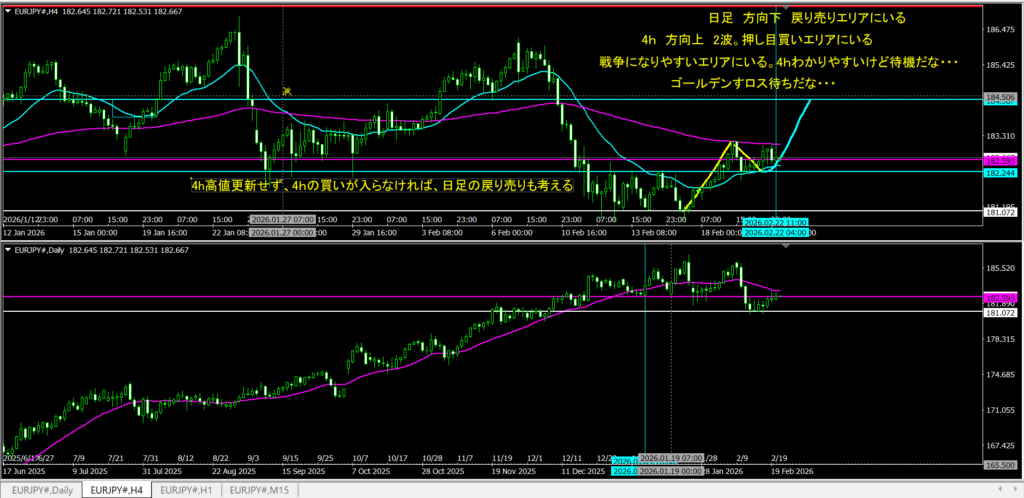Switch to the EURJPY#,Daily tab

pos(41,490)
